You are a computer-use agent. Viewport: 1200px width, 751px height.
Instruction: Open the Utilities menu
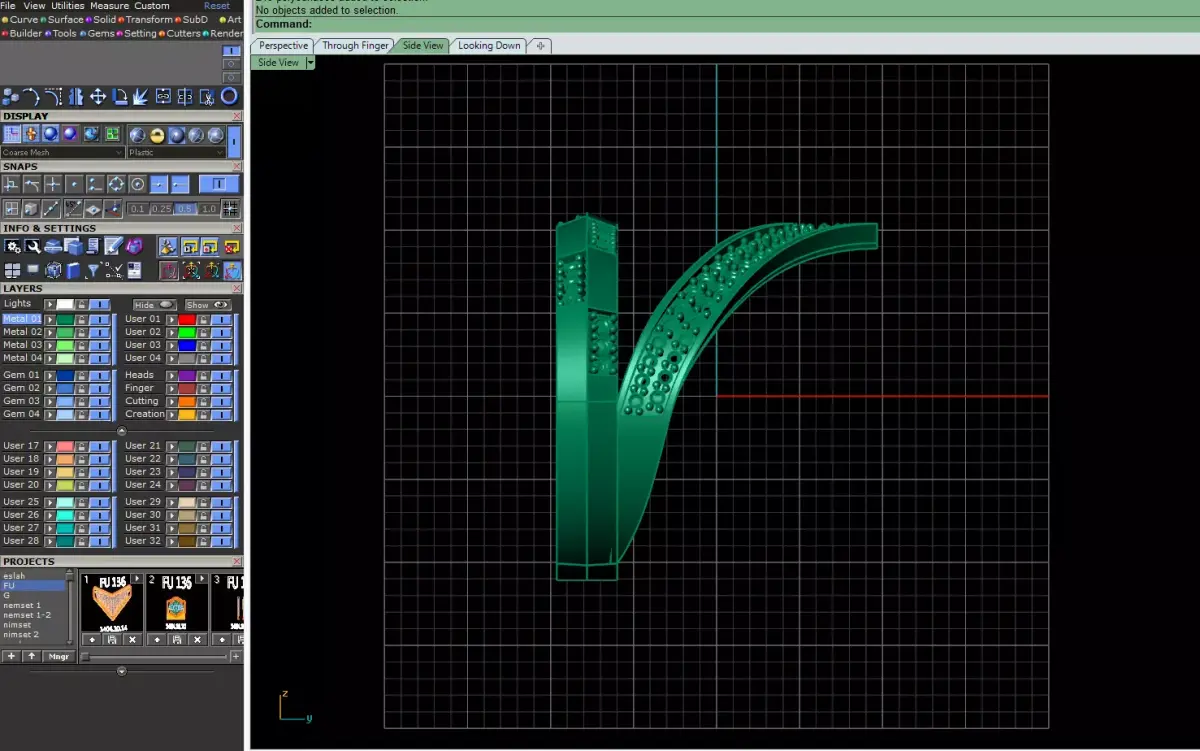(x=68, y=6)
